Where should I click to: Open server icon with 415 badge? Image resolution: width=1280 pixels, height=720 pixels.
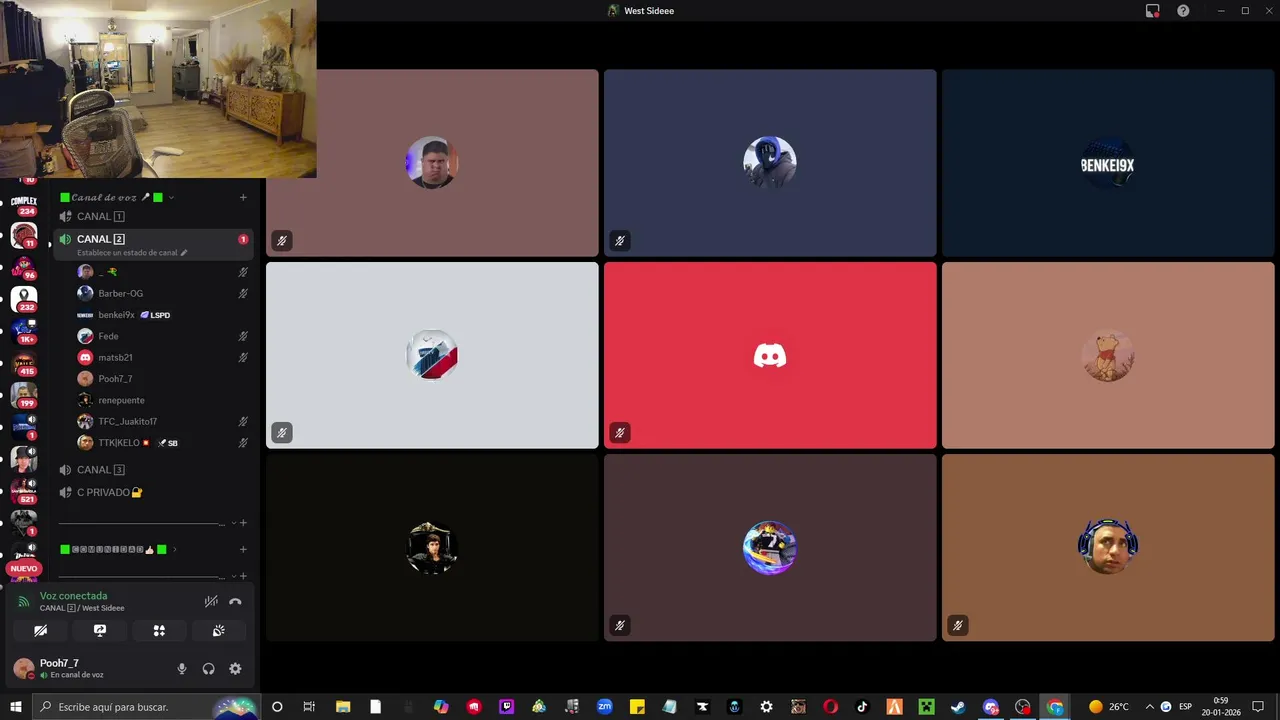tap(24, 364)
